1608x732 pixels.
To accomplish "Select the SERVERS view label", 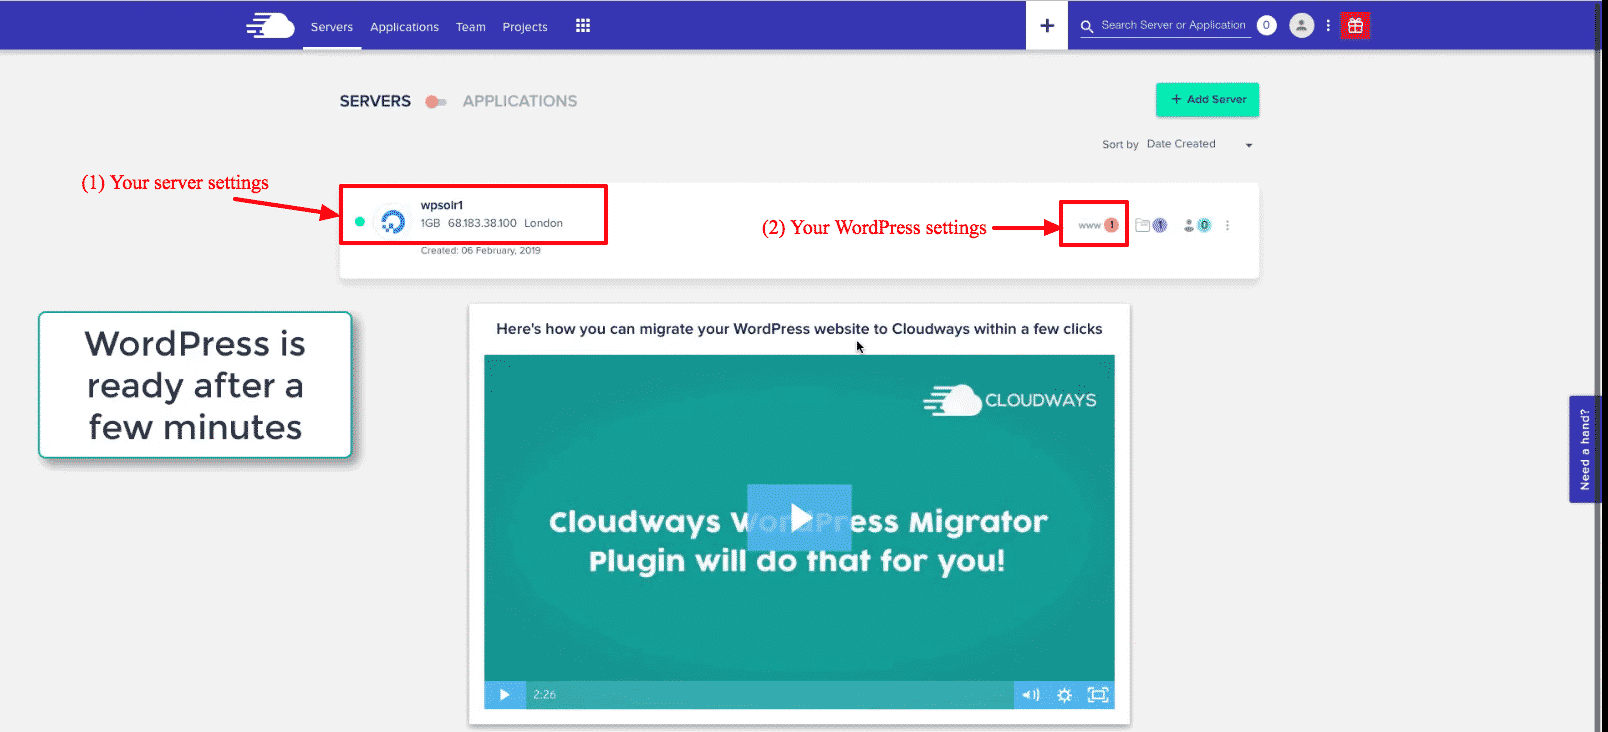I will pos(375,101).
